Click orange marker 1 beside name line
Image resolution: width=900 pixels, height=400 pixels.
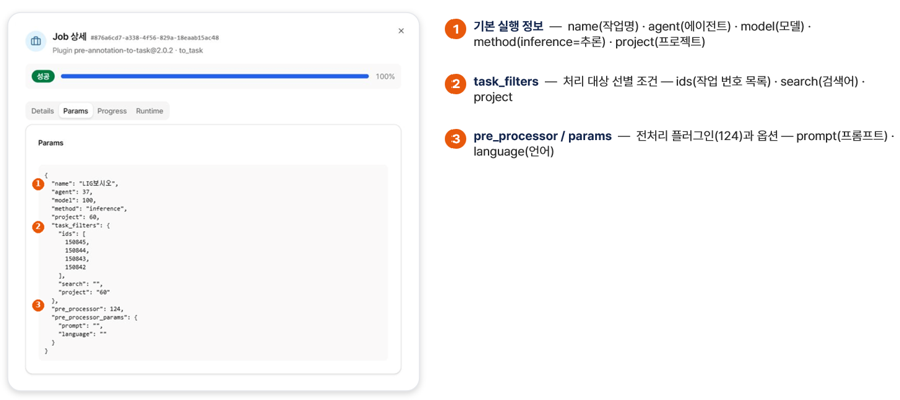(38, 184)
